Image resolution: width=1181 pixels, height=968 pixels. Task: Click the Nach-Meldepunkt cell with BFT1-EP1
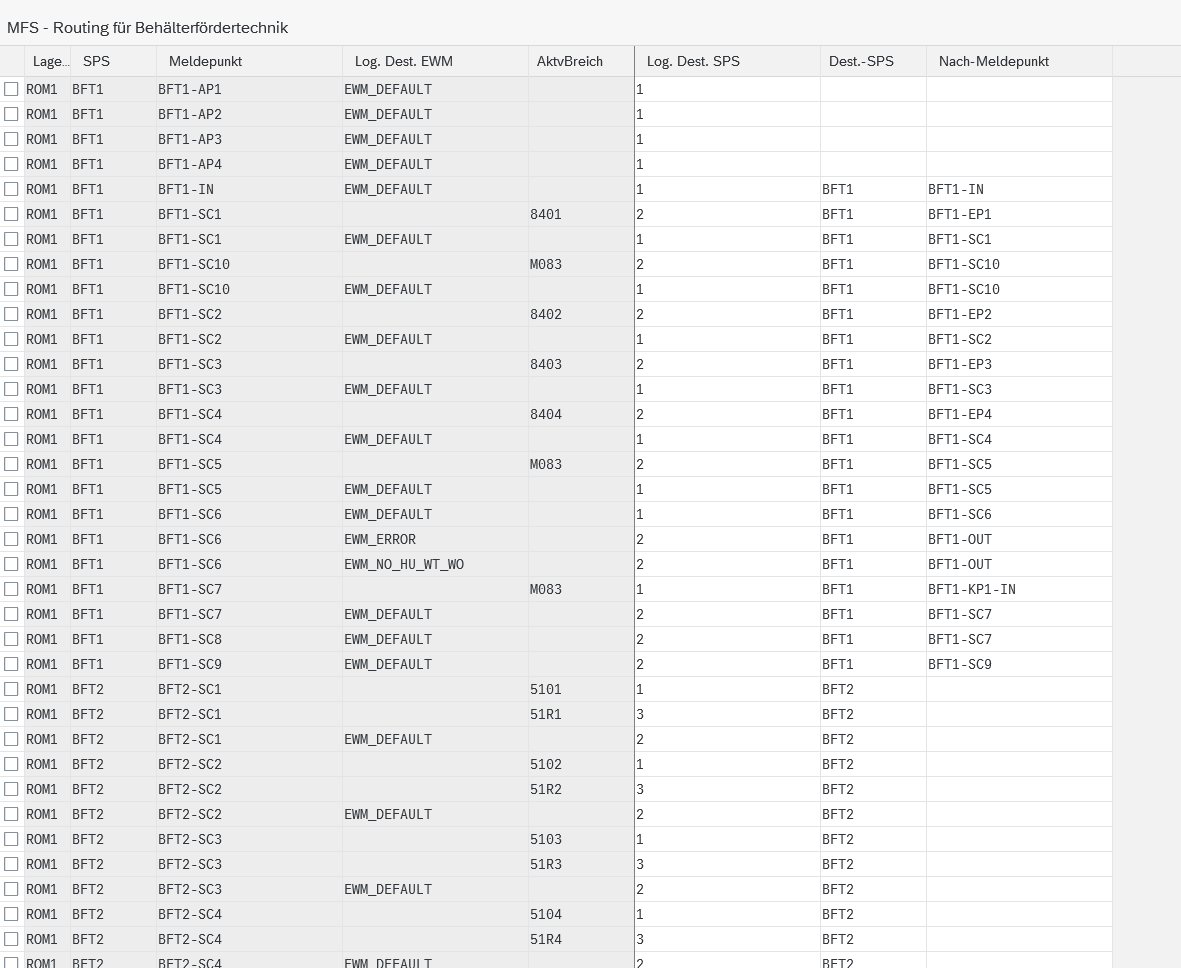pyautogui.click(x=1019, y=214)
